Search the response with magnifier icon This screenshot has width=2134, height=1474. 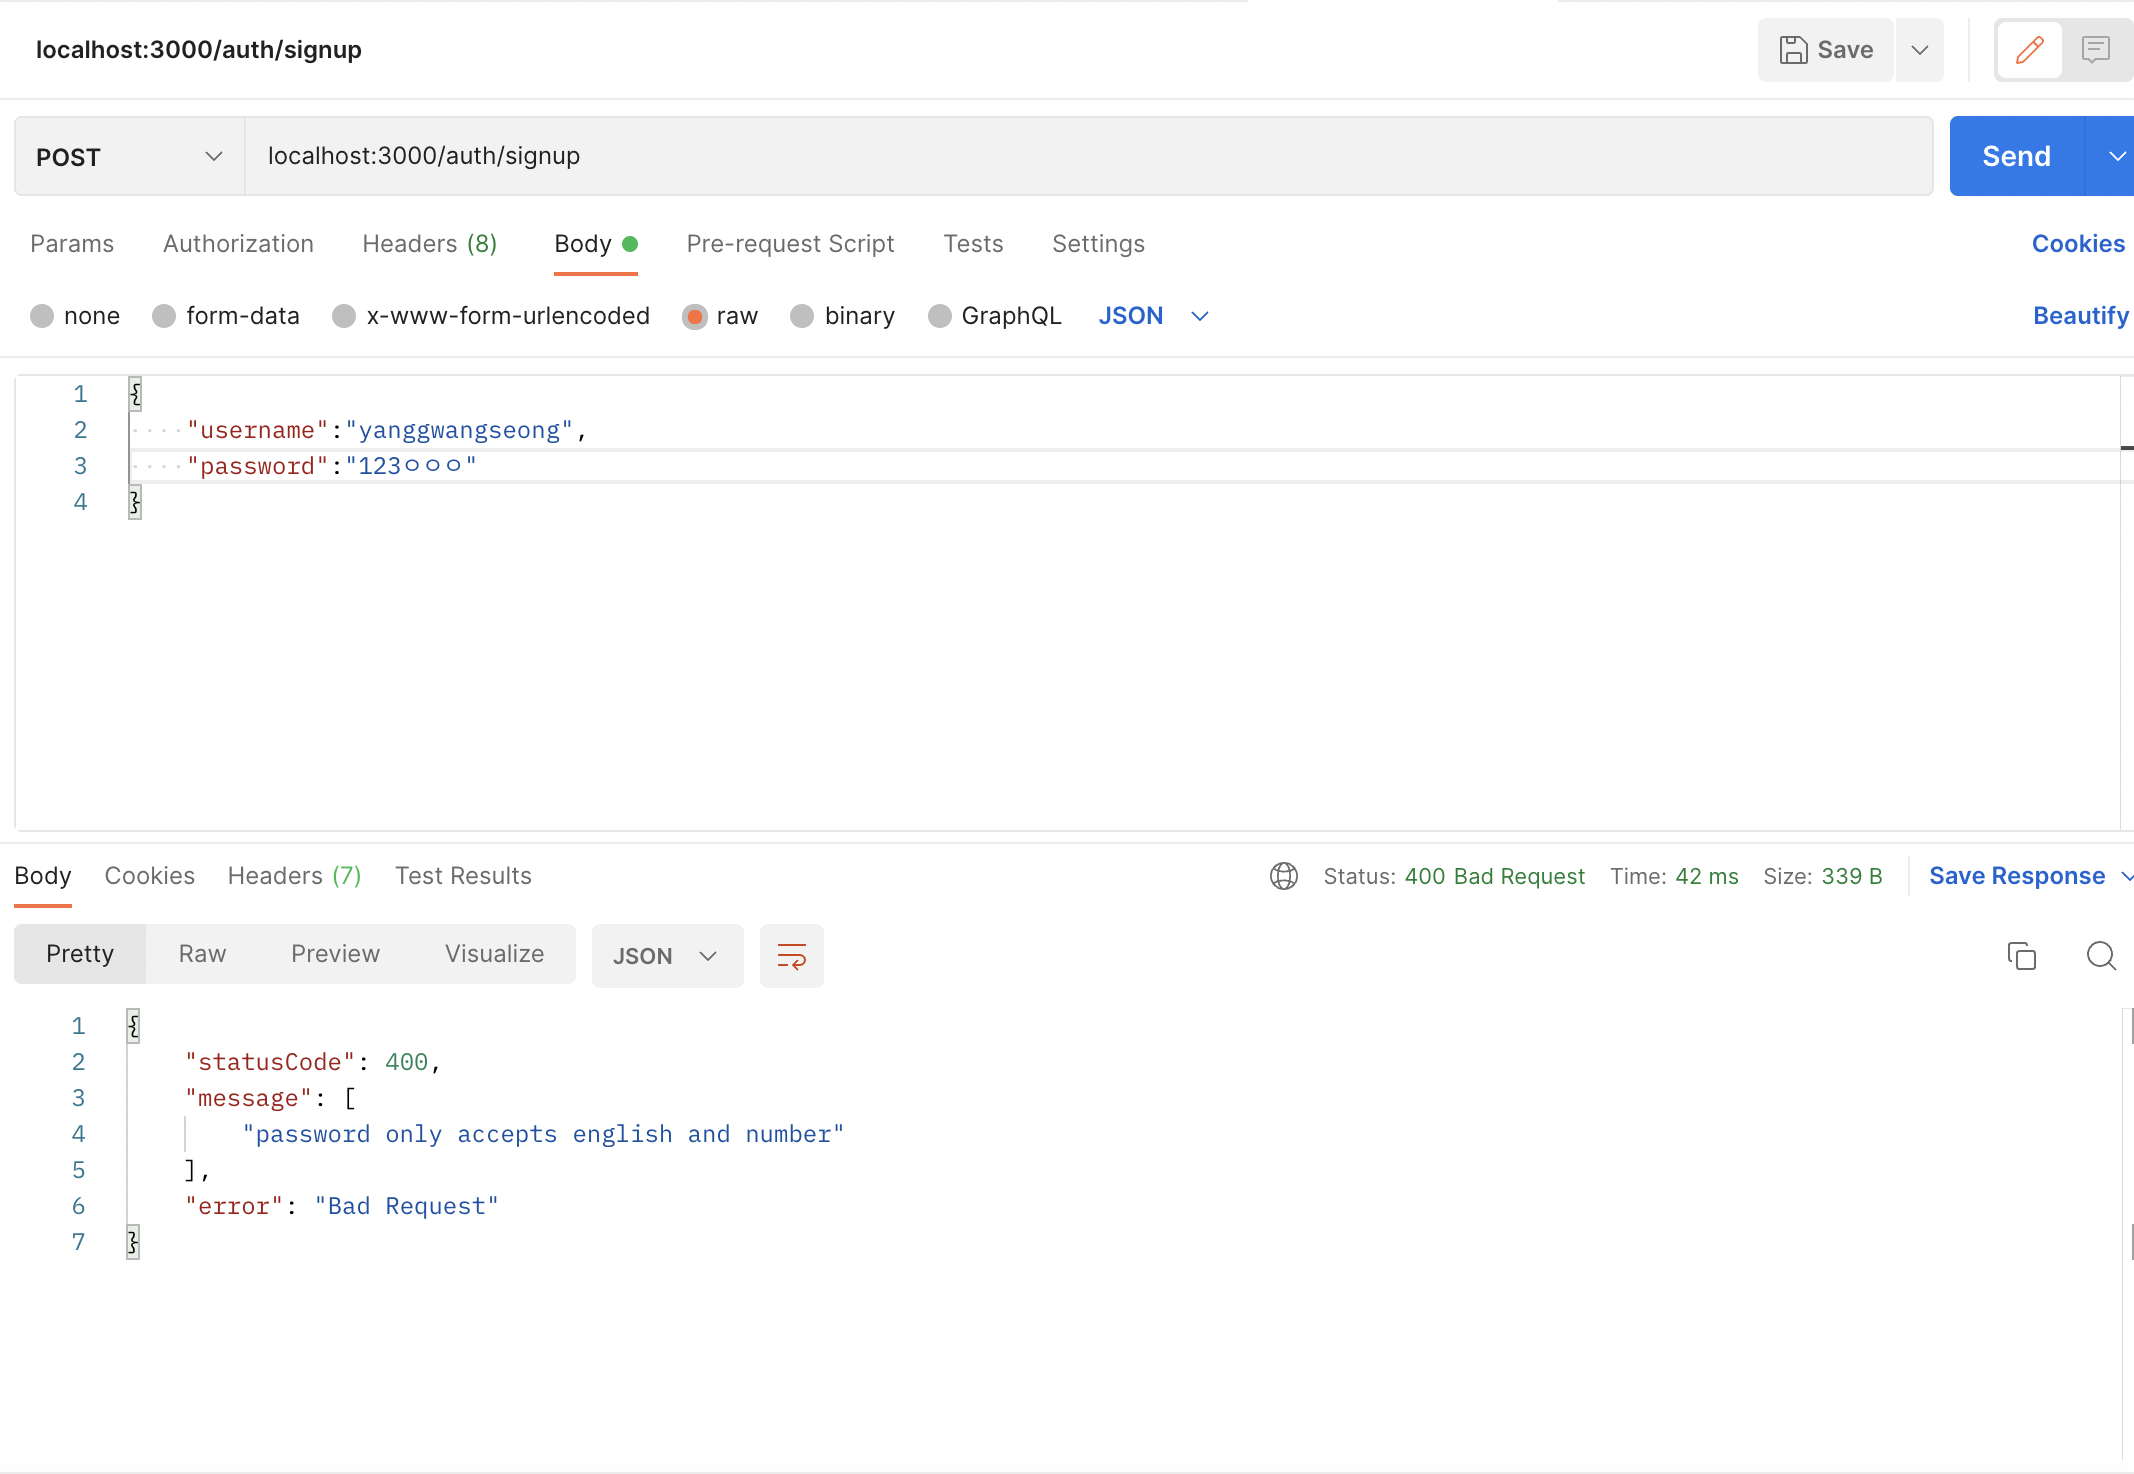click(x=2101, y=956)
